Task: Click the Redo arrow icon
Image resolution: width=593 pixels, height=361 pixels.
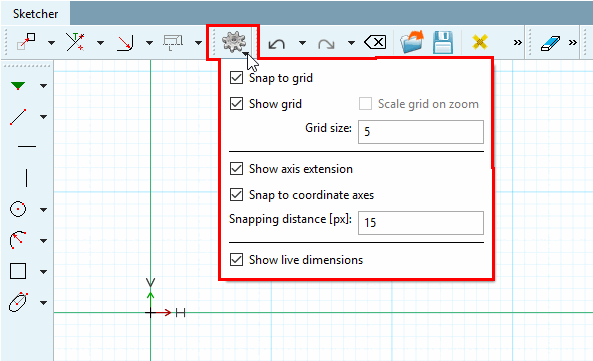Action: point(326,44)
